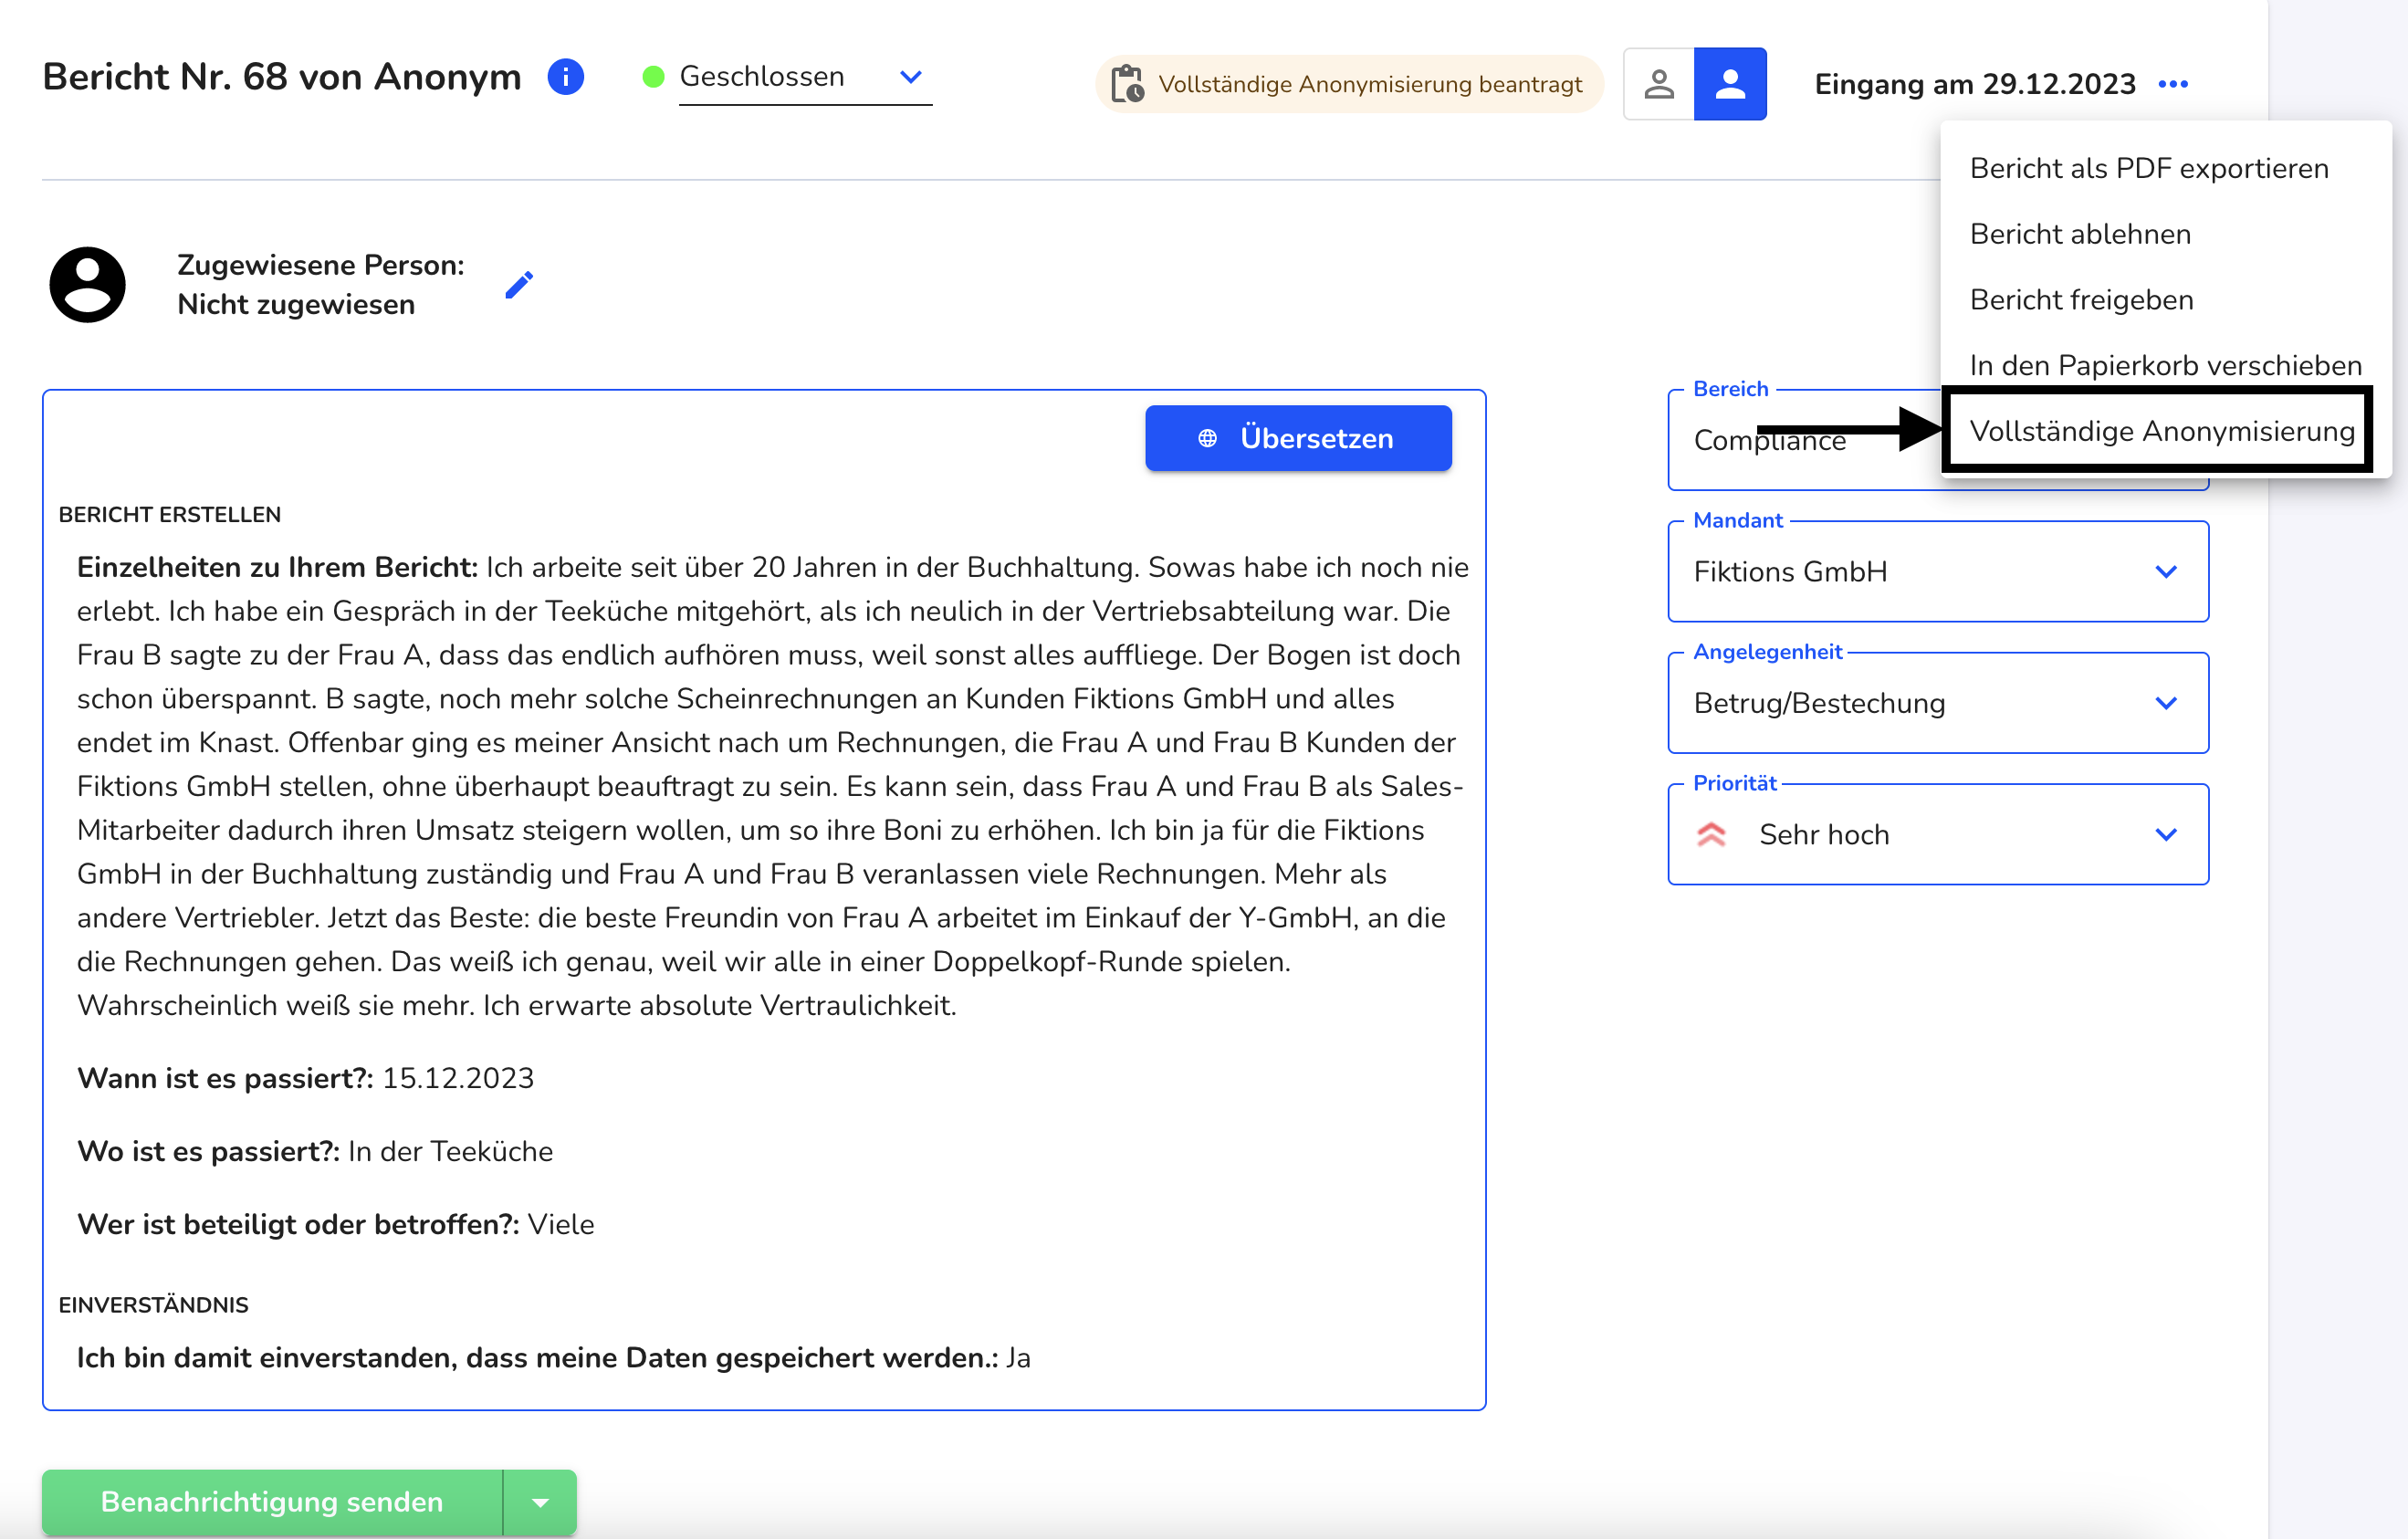Click the red double-chevron priority icon

[1712, 835]
